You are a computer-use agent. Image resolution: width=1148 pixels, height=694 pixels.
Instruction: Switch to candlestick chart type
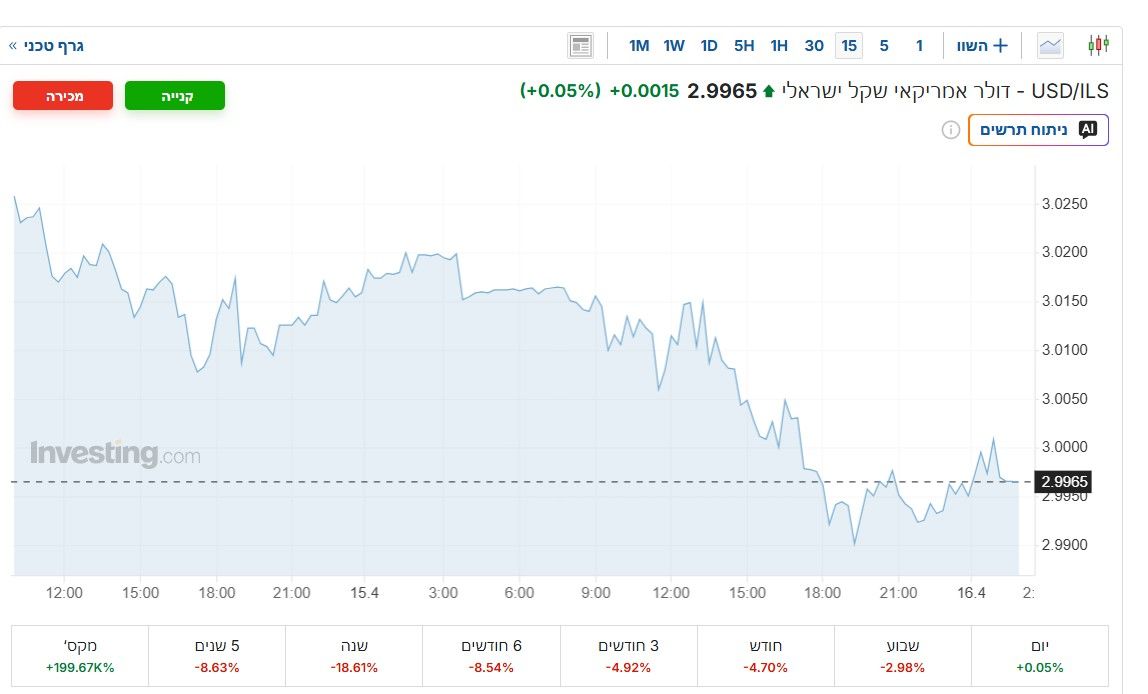coord(1099,45)
